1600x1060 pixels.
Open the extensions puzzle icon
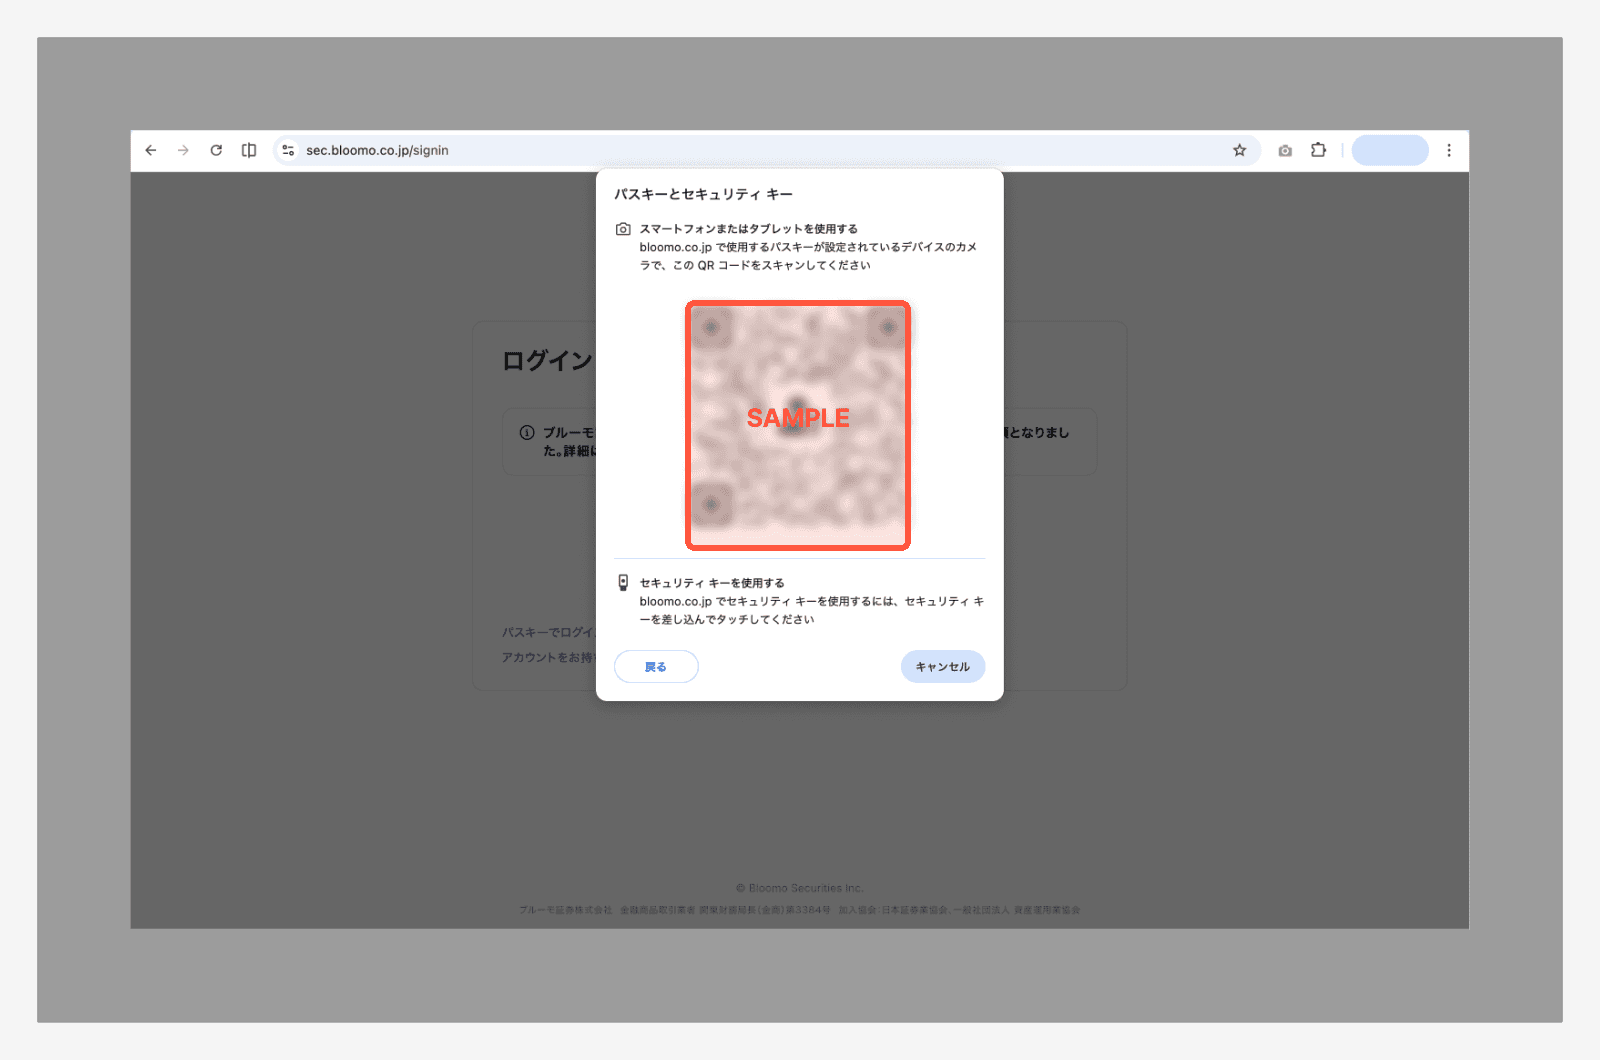pos(1319,150)
